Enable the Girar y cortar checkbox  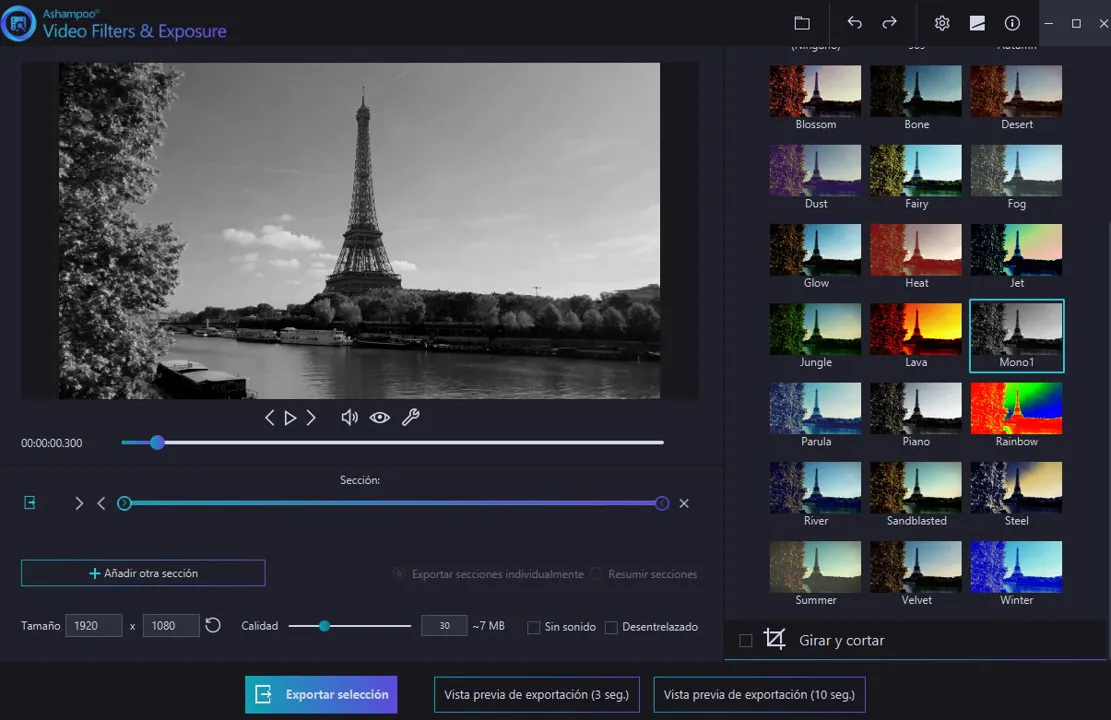pos(745,641)
